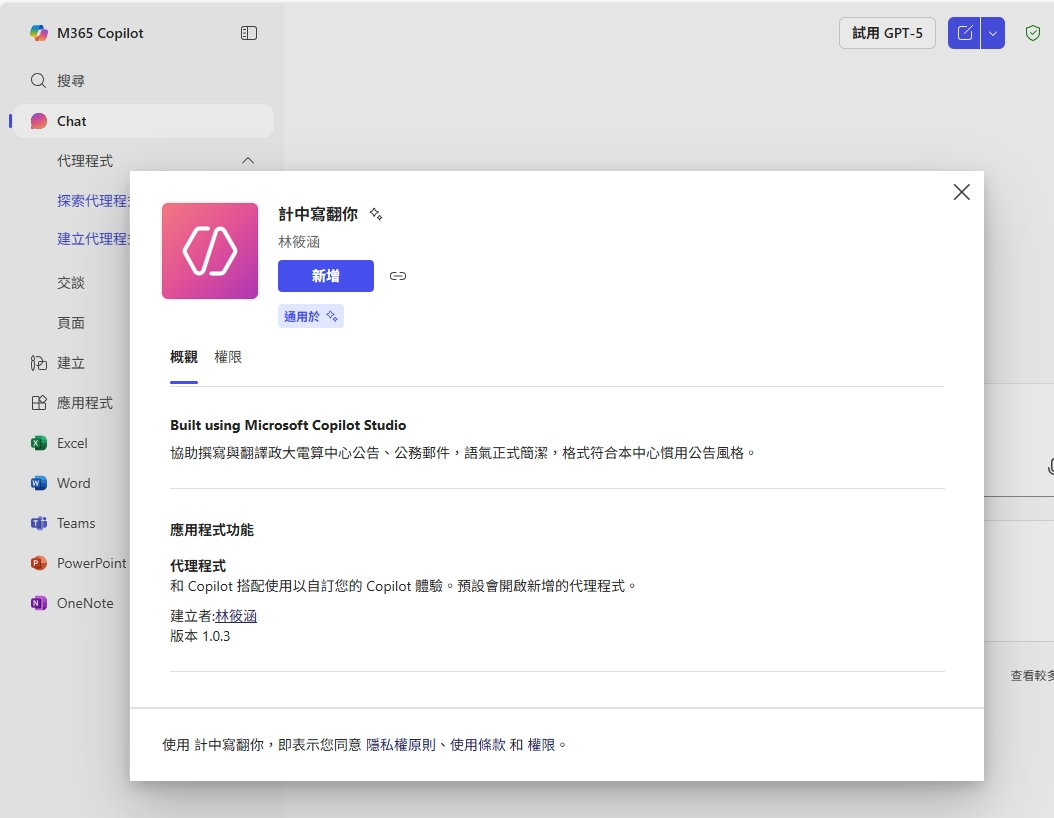Viewport: 1054px width, 818px height.
Task: Click the Excel icon in sidebar
Action: click(39, 443)
